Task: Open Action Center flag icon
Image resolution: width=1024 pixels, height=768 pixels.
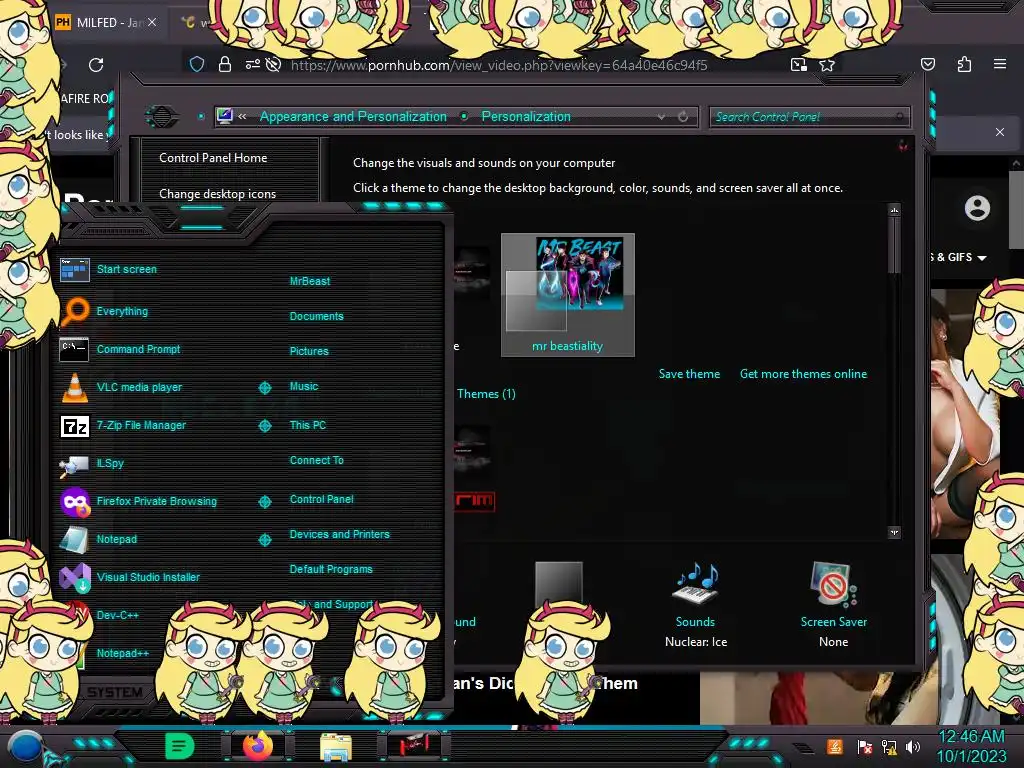Action: pos(864,746)
